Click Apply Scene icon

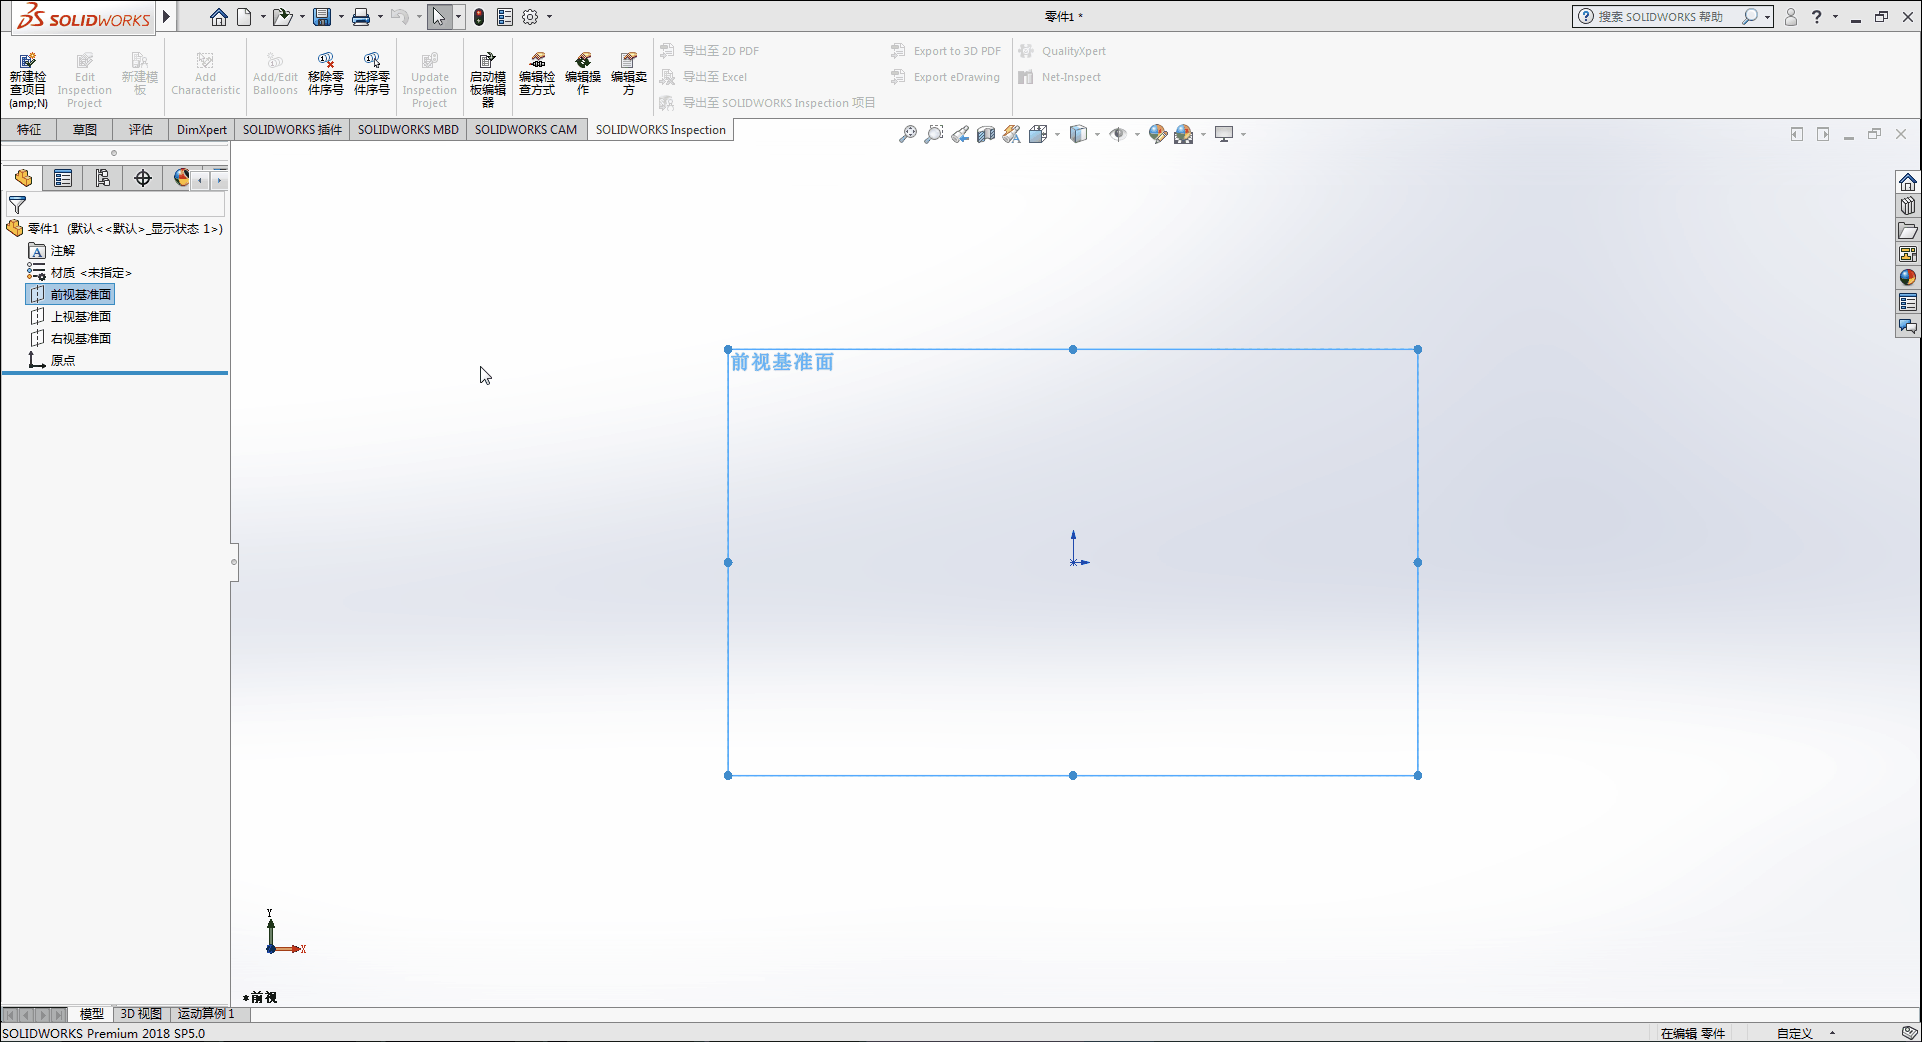[x=1184, y=134]
